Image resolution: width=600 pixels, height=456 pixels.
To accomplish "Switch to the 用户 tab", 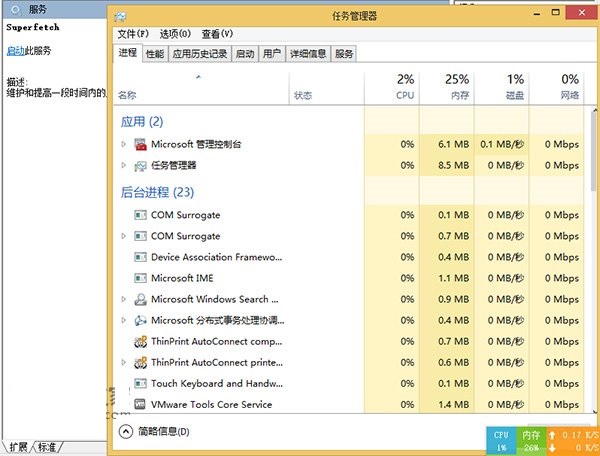I will pyautogui.click(x=272, y=54).
